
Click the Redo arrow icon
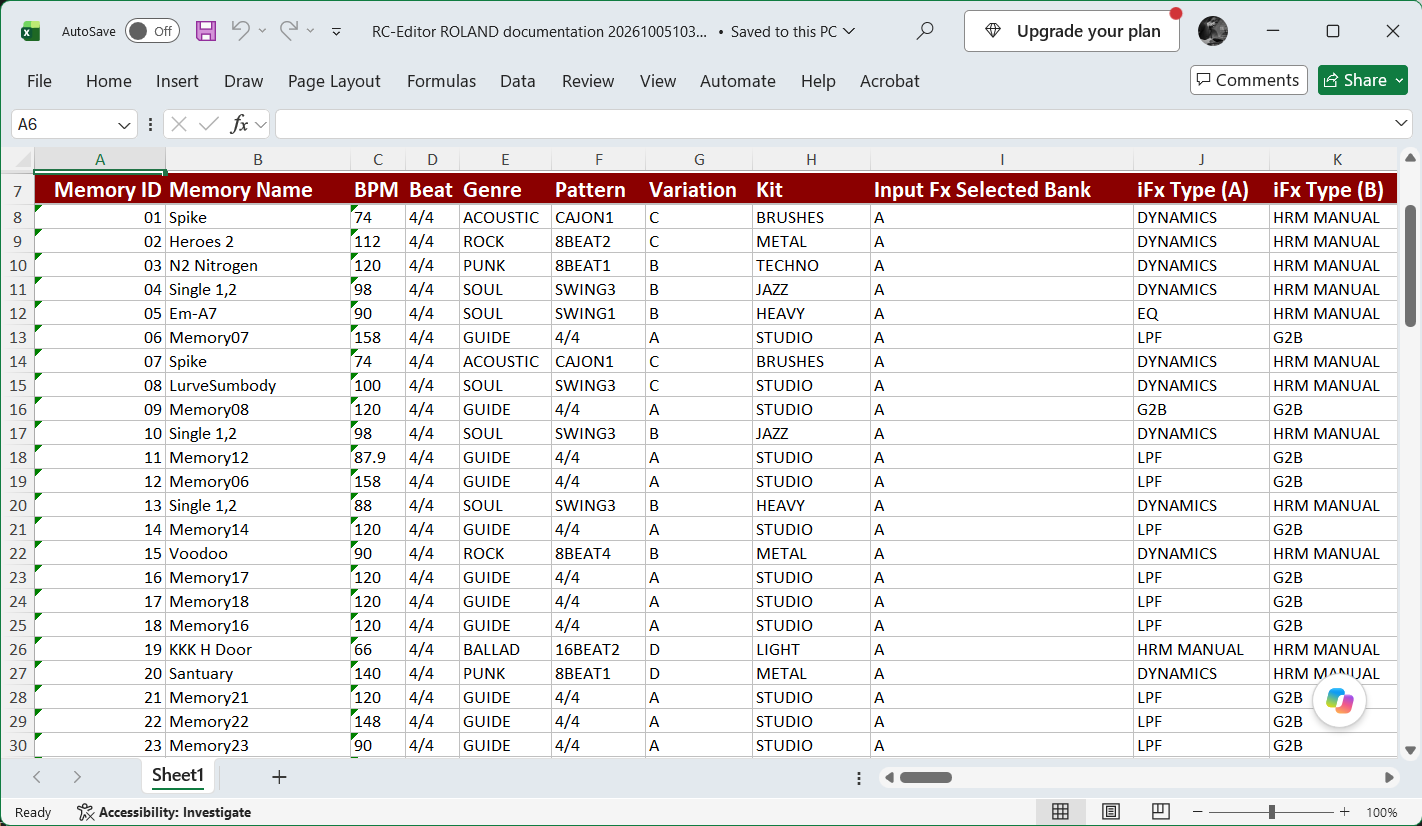[x=289, y=31]
